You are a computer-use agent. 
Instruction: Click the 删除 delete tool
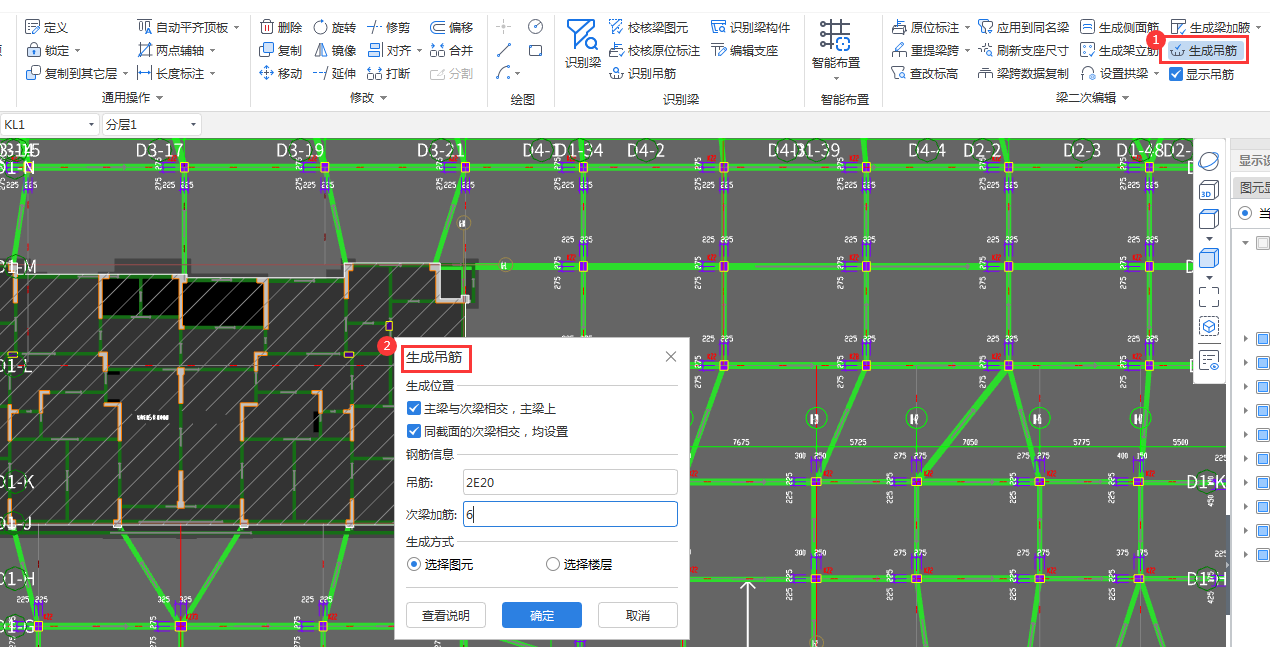point(280,27)
